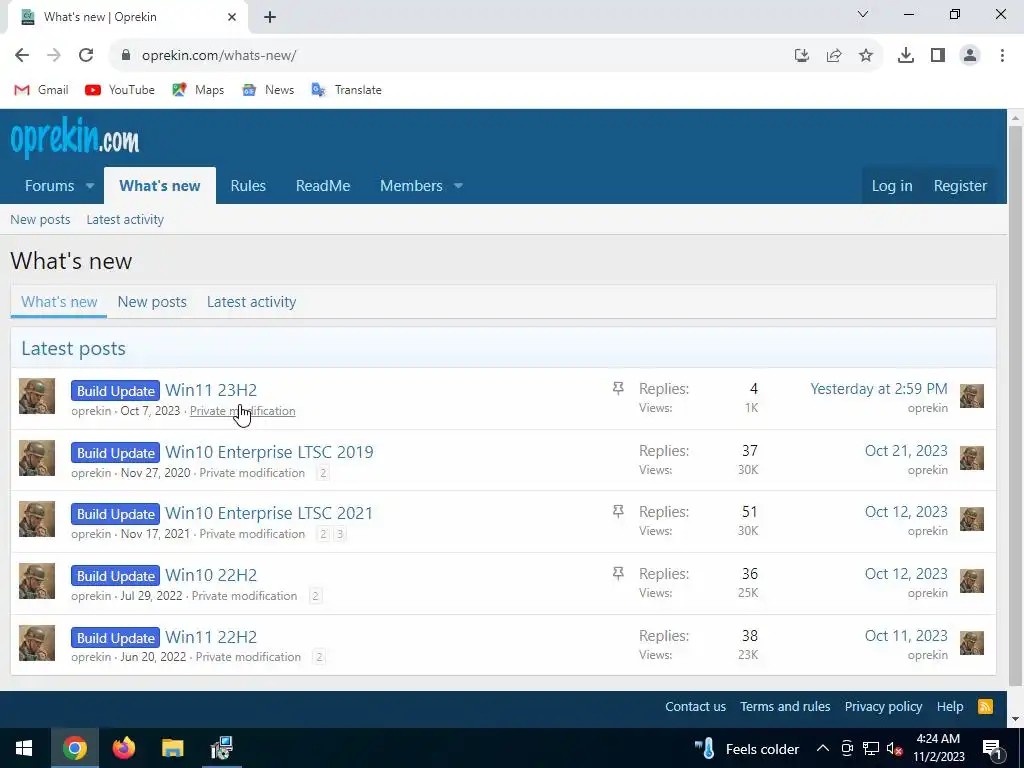Open the Translate bookmark
Image resolution: width=1024 pixels, height=768 pixels.
(346, 90)
